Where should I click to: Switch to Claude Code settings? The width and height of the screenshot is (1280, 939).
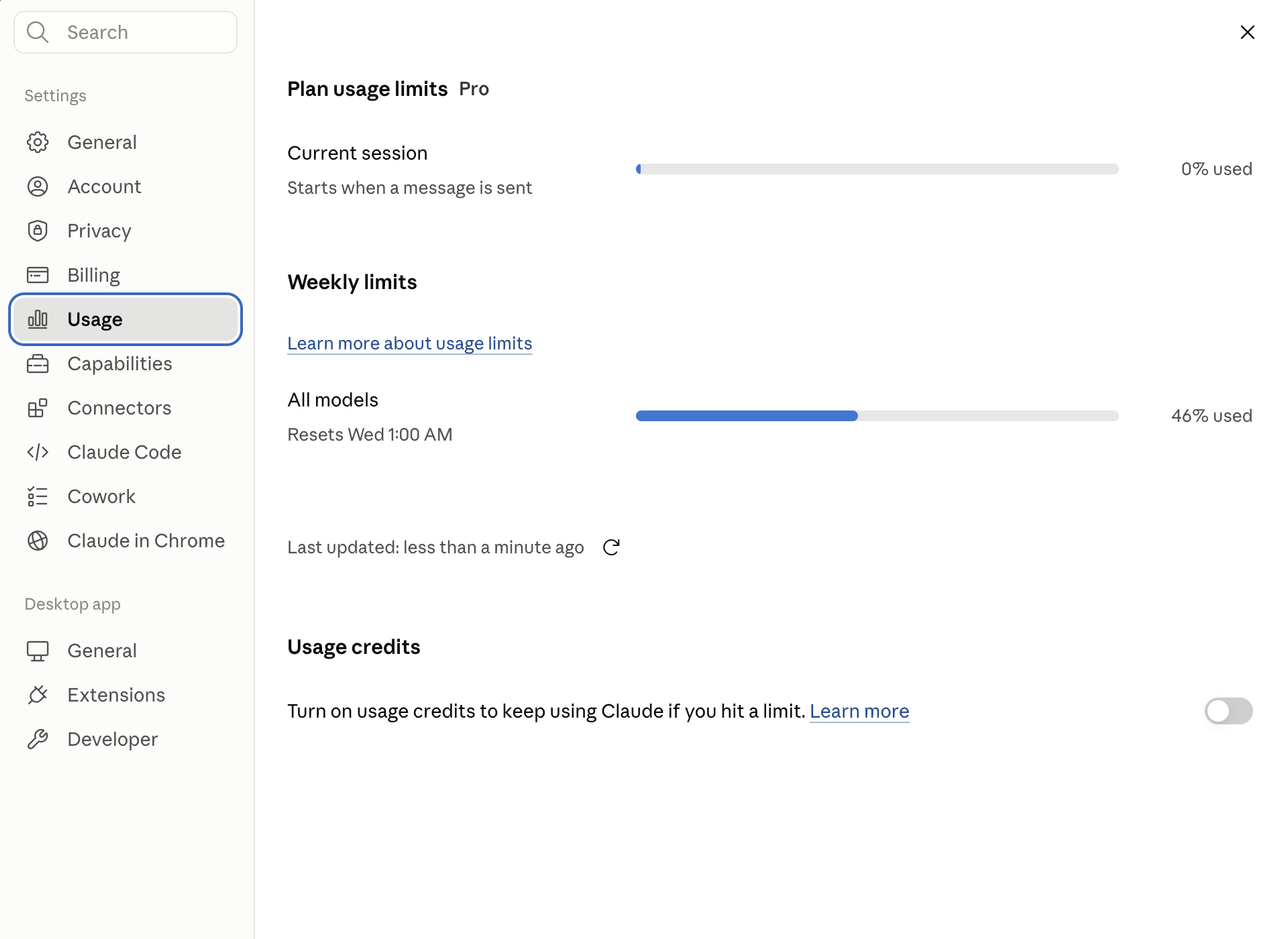126,452
